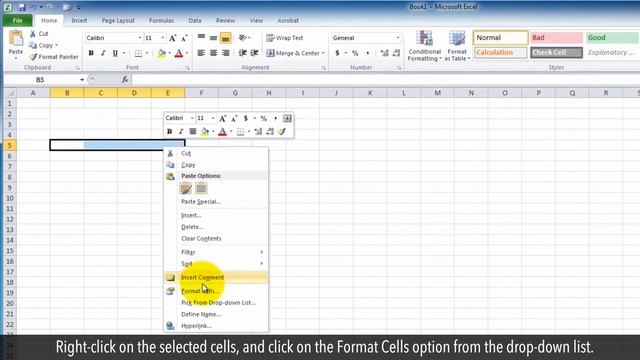640x360 pixels.
Task: Click accounting dollar format in ribbon
Action: point(337,53)
